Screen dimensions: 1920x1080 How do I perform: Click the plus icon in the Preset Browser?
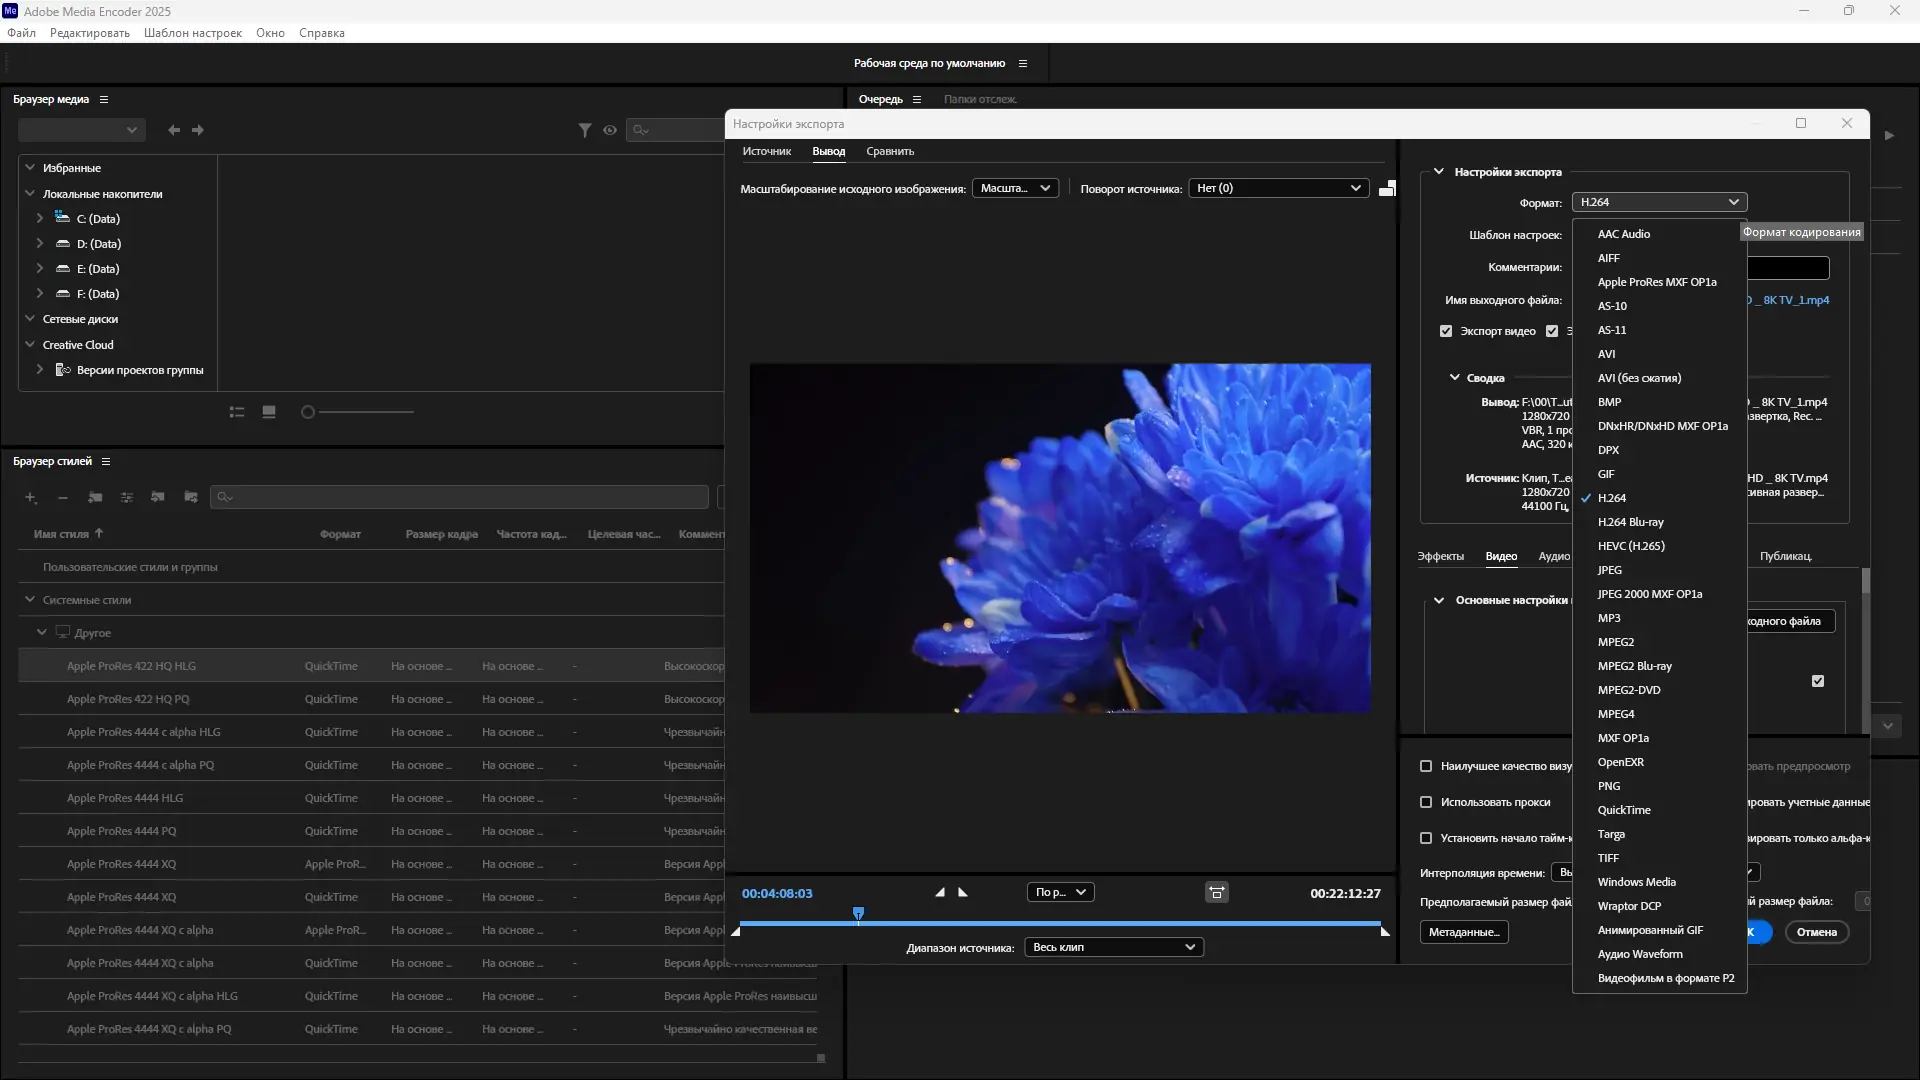click(31, 497)
